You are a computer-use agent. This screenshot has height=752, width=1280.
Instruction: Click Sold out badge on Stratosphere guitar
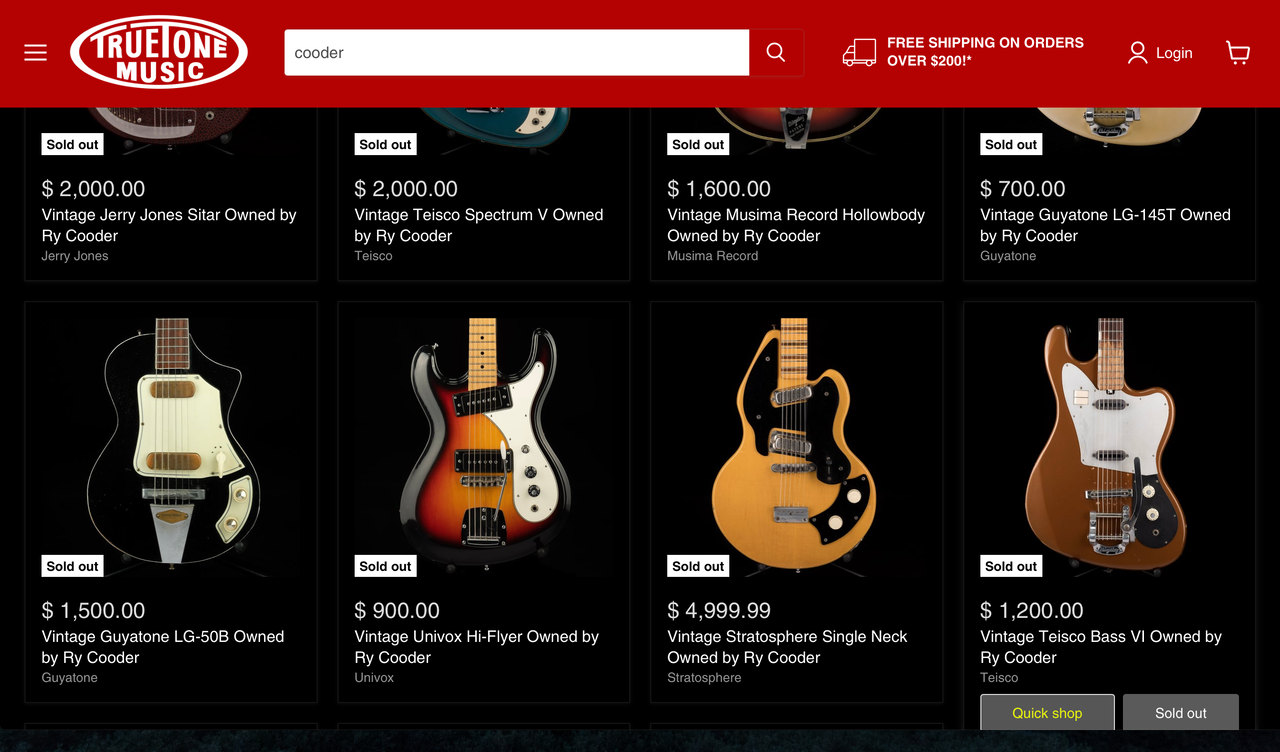tap(698, 566)
